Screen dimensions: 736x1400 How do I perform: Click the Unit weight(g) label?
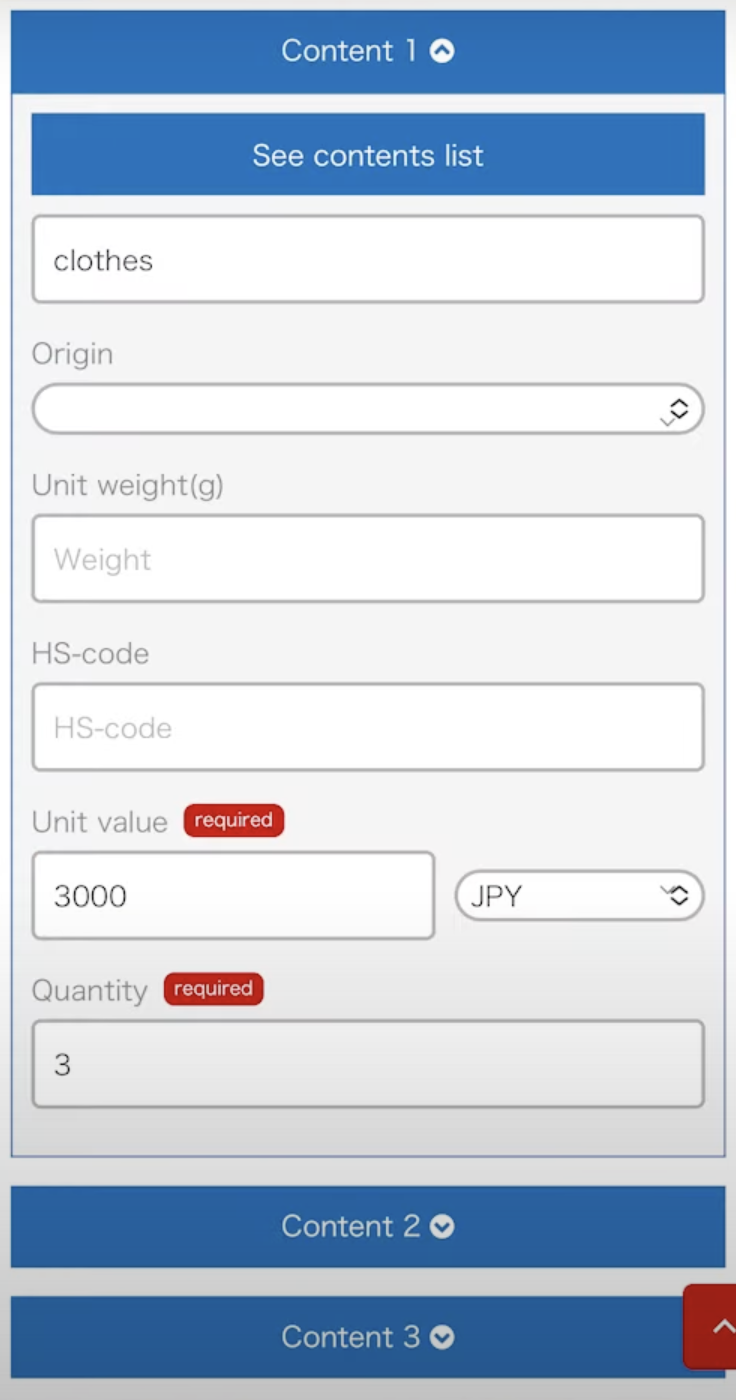tap(128, 485)
